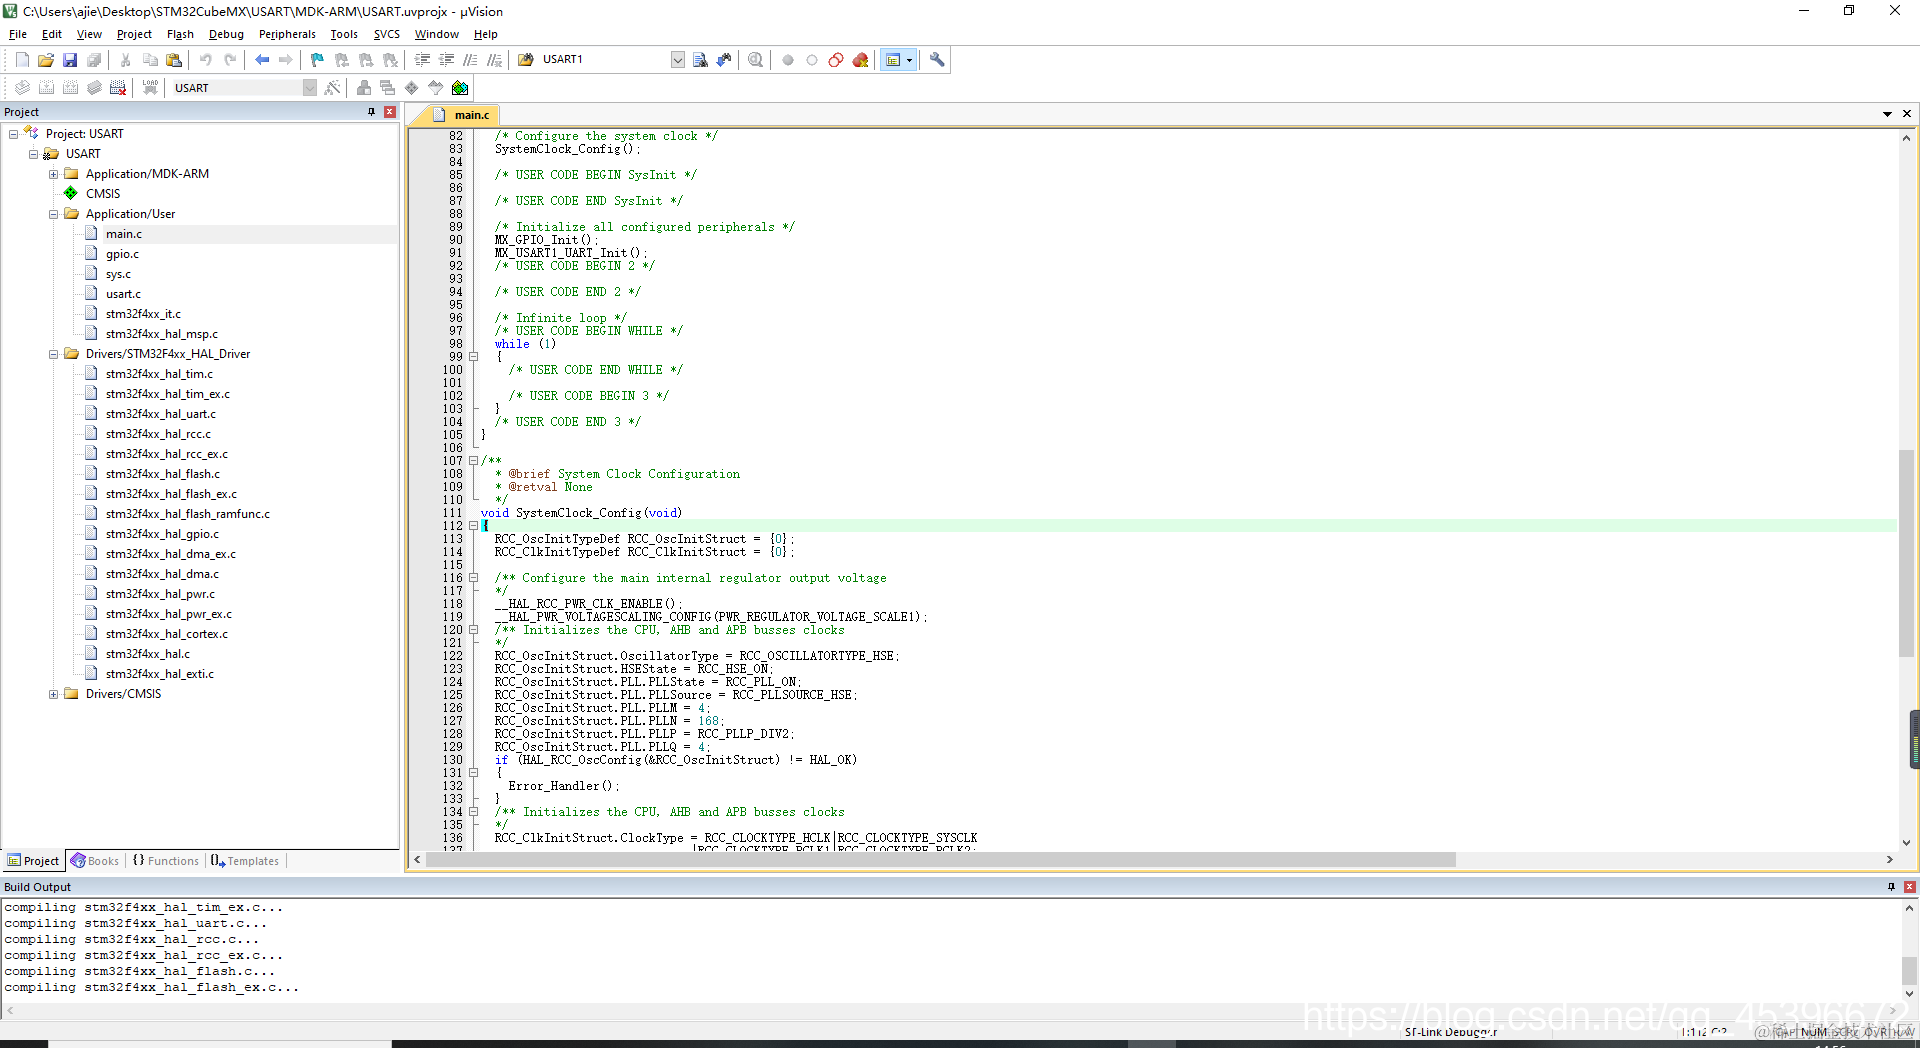Select the CMSIS component item
Viewport: 1920px width, 1048px height.
[x=102, y=194]
